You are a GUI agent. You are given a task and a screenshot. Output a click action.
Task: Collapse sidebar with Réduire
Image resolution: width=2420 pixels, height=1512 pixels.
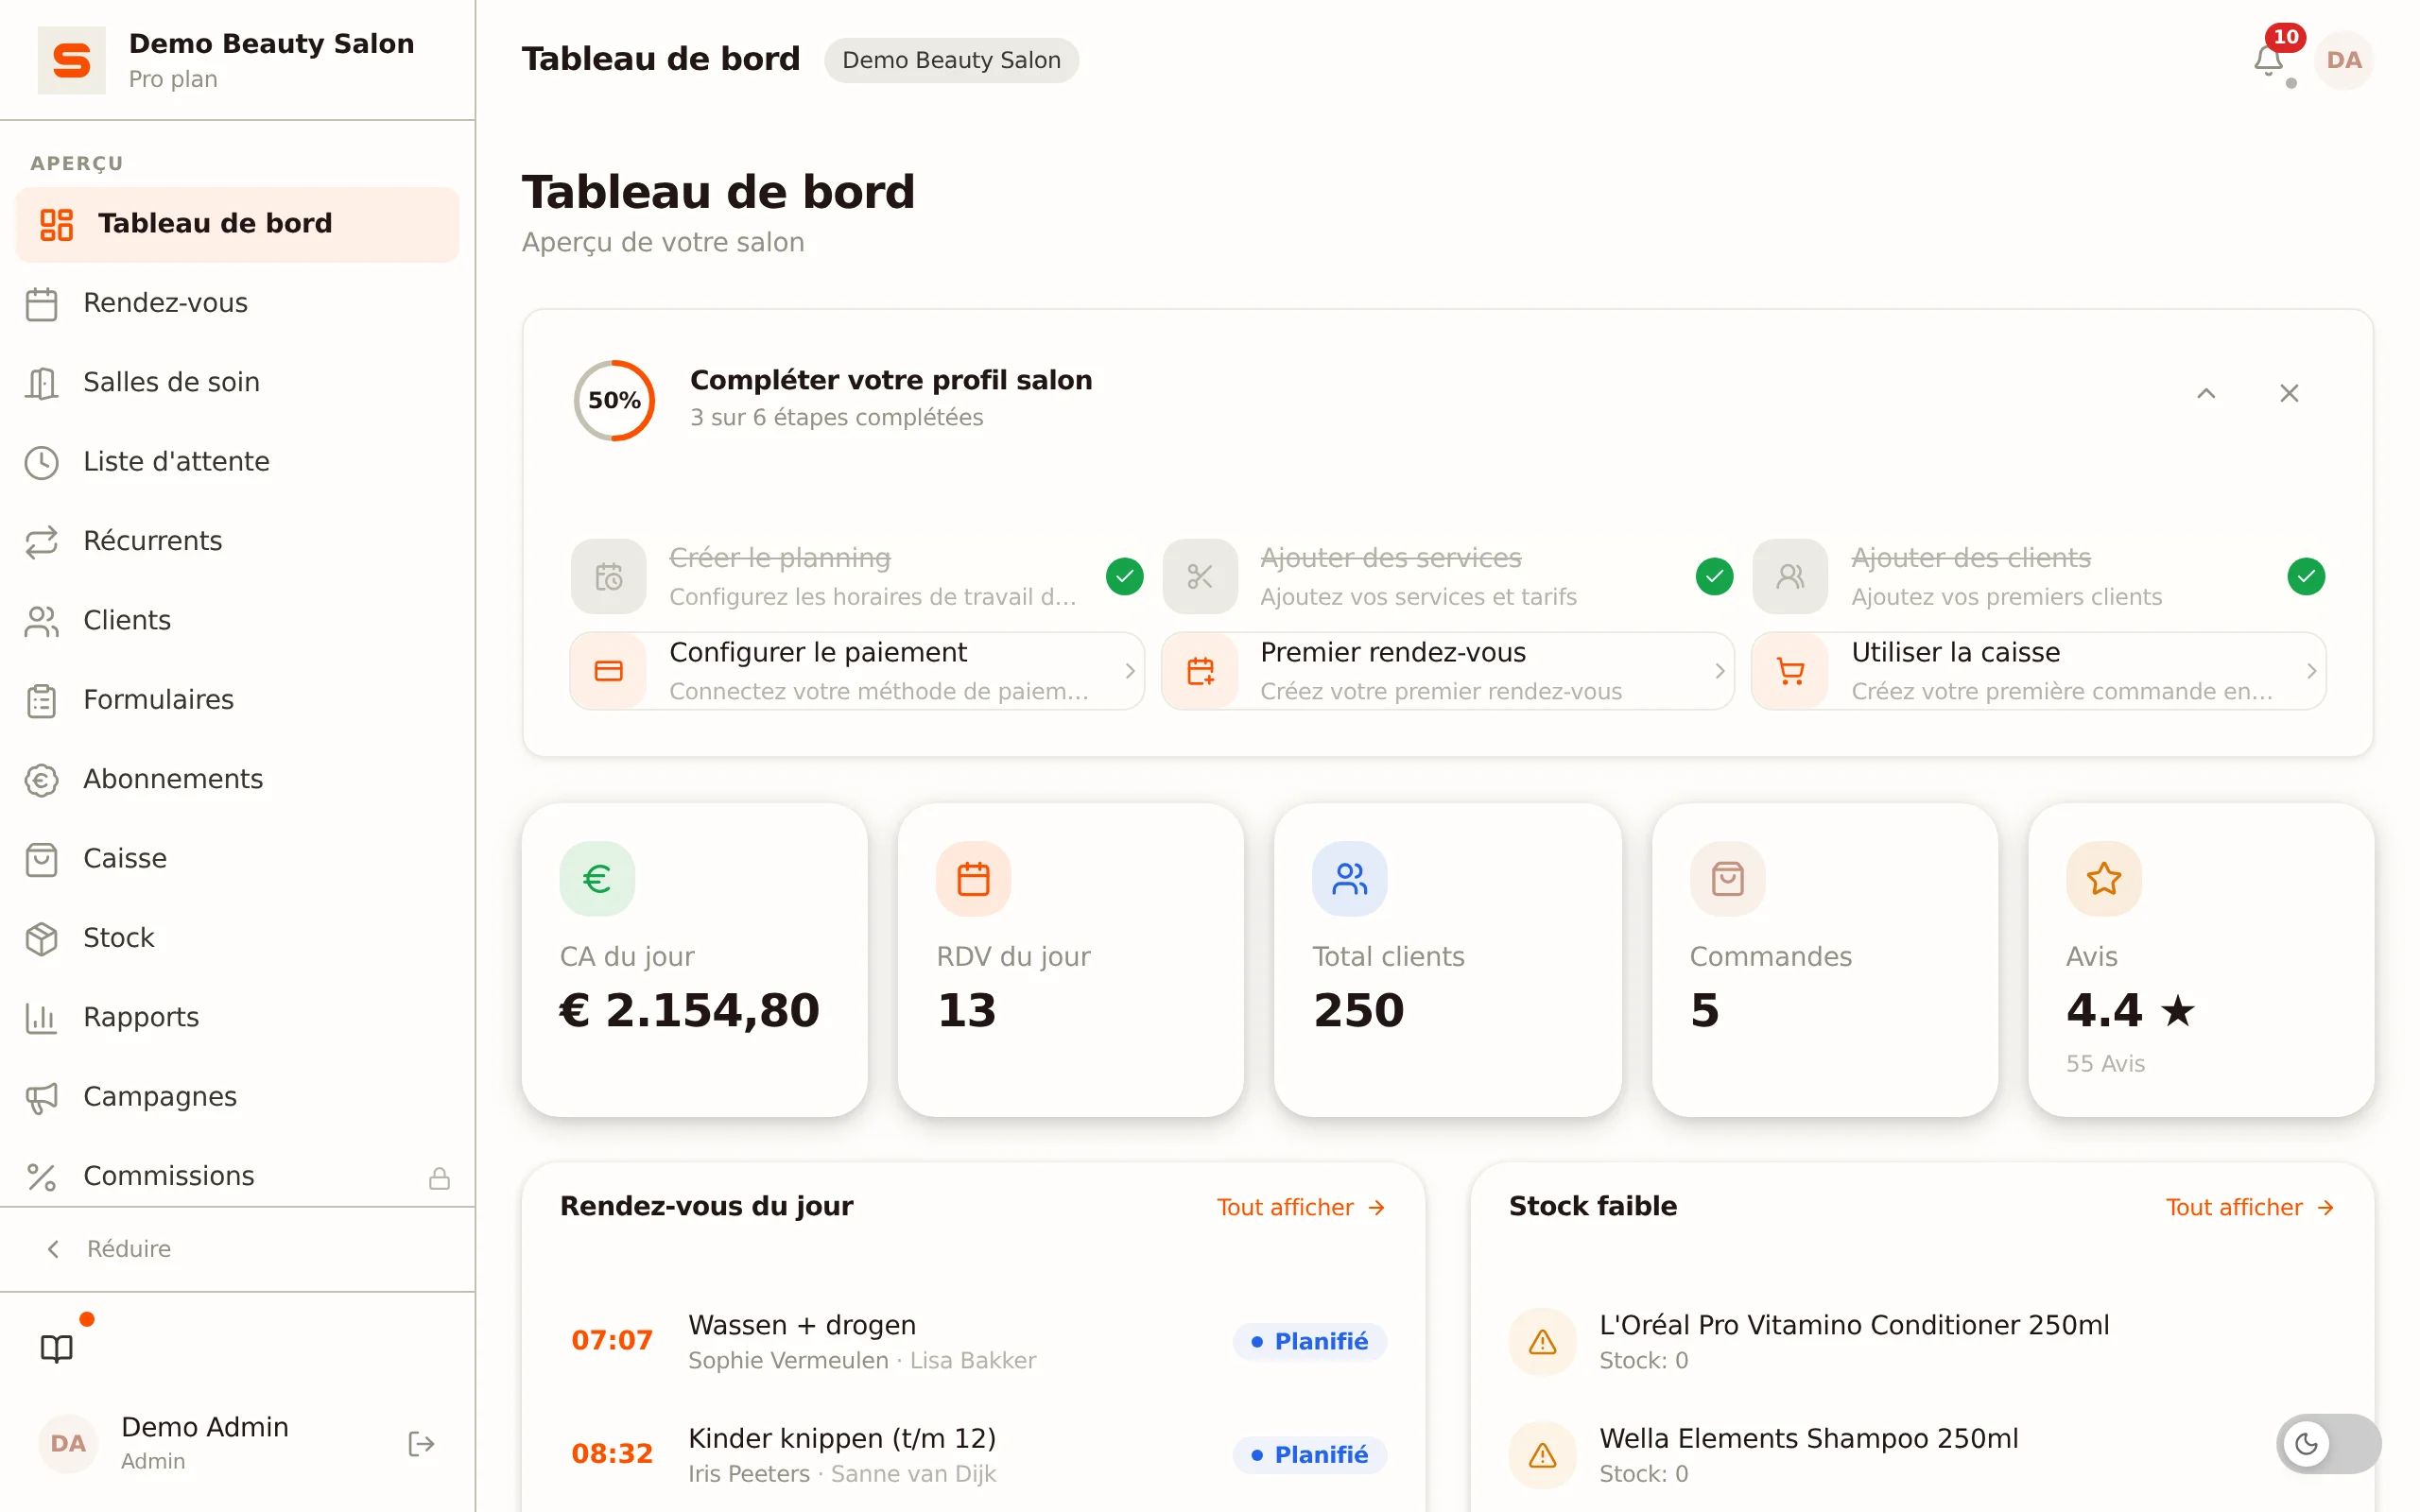(x=237, y=1249)
